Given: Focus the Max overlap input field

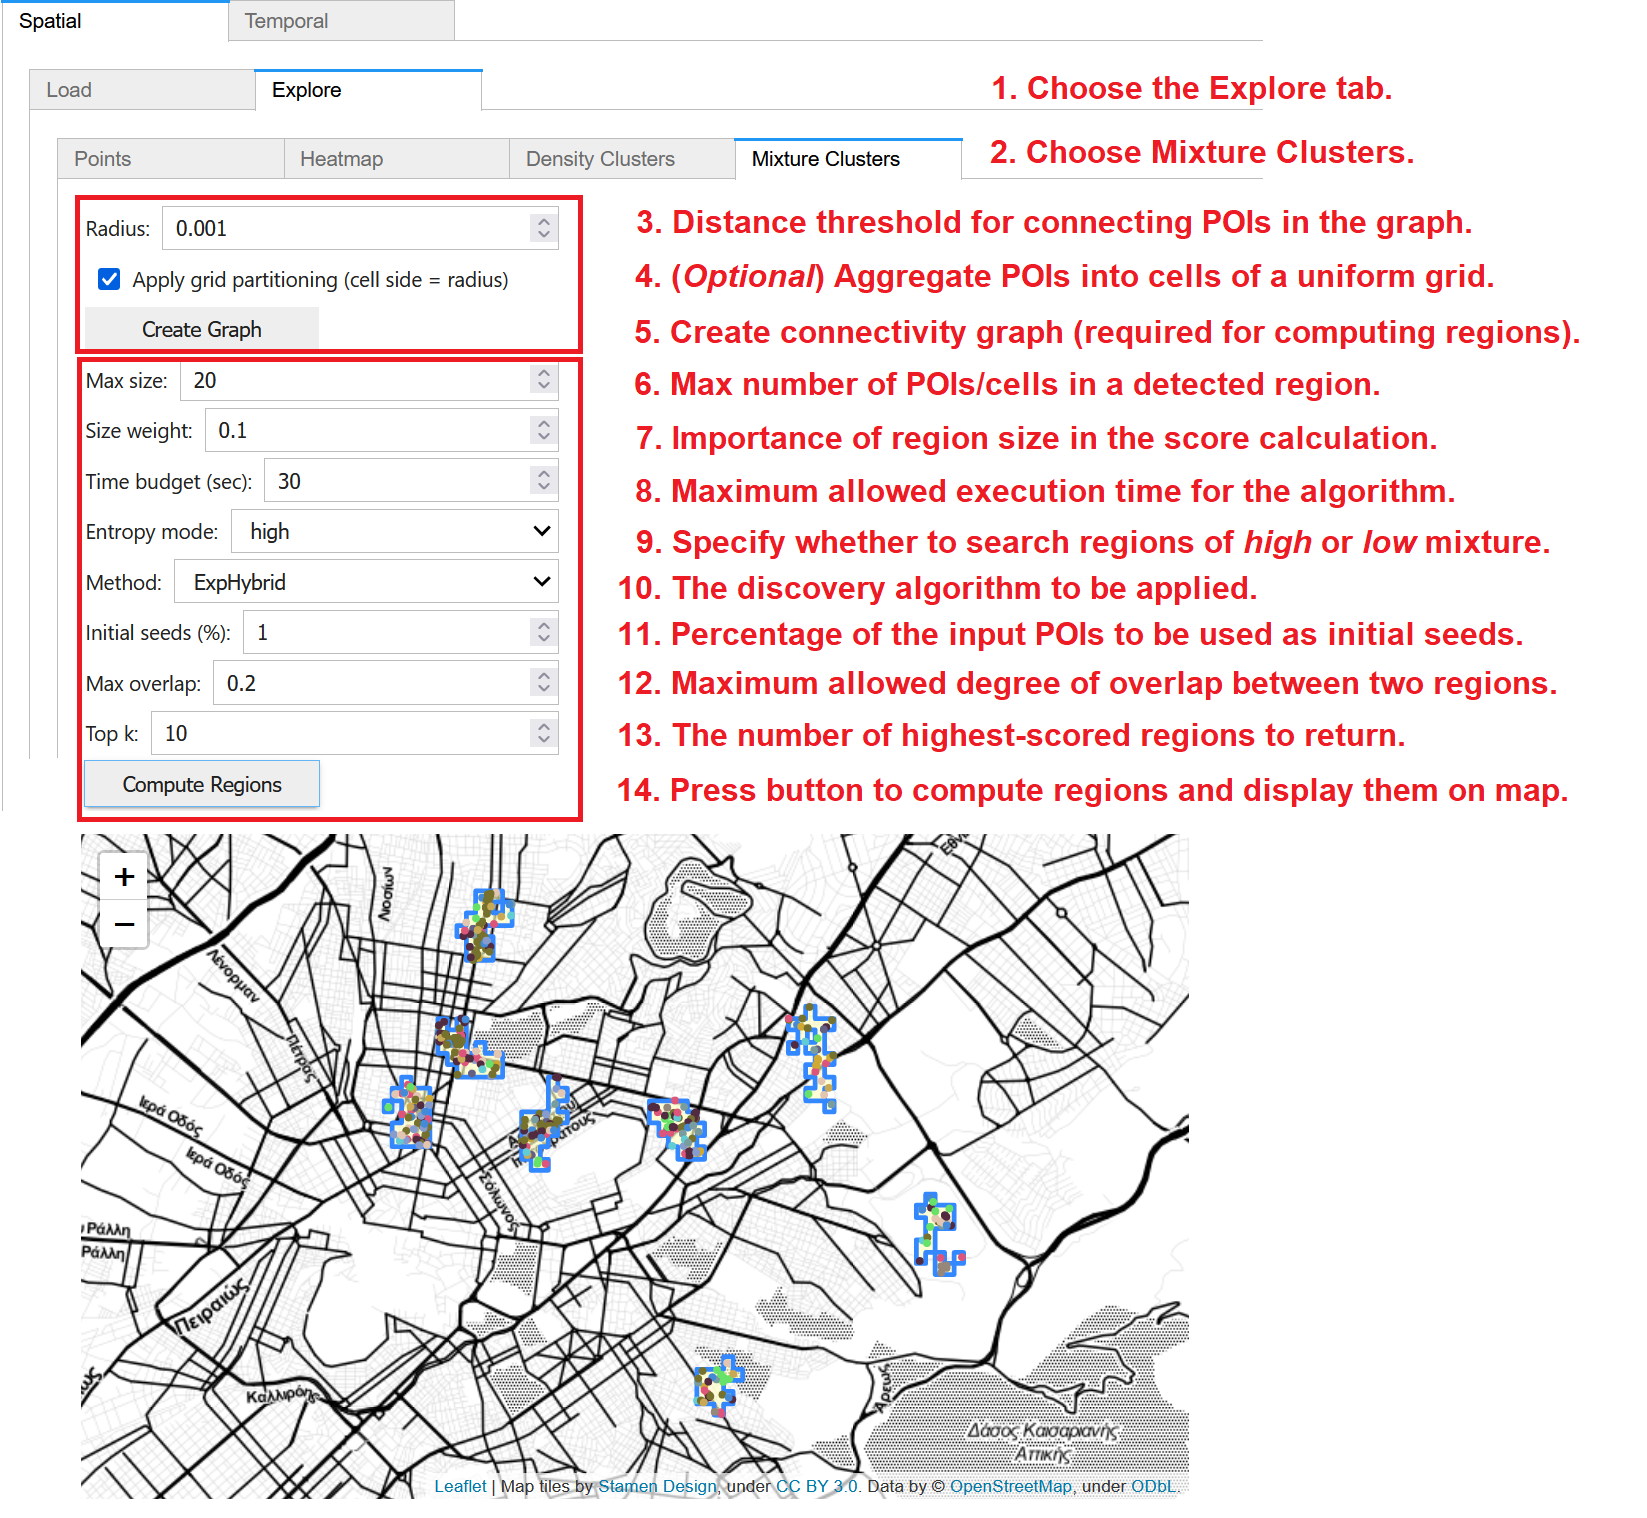Looking at the screenshot, I should point(386,683).
